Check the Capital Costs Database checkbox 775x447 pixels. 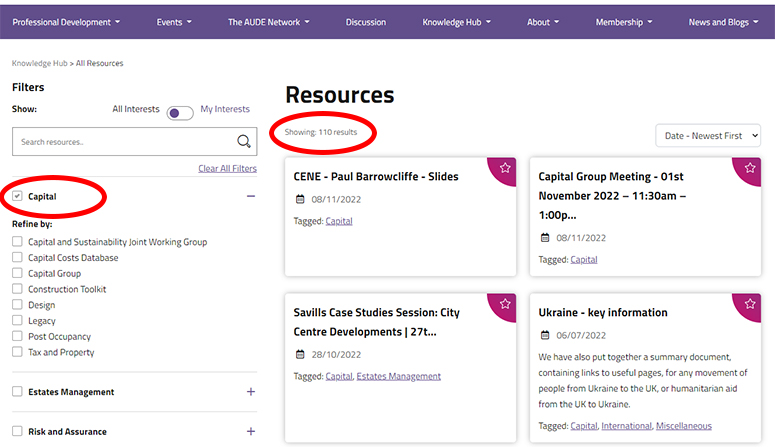pyautogui.click(x=17, y=258)
